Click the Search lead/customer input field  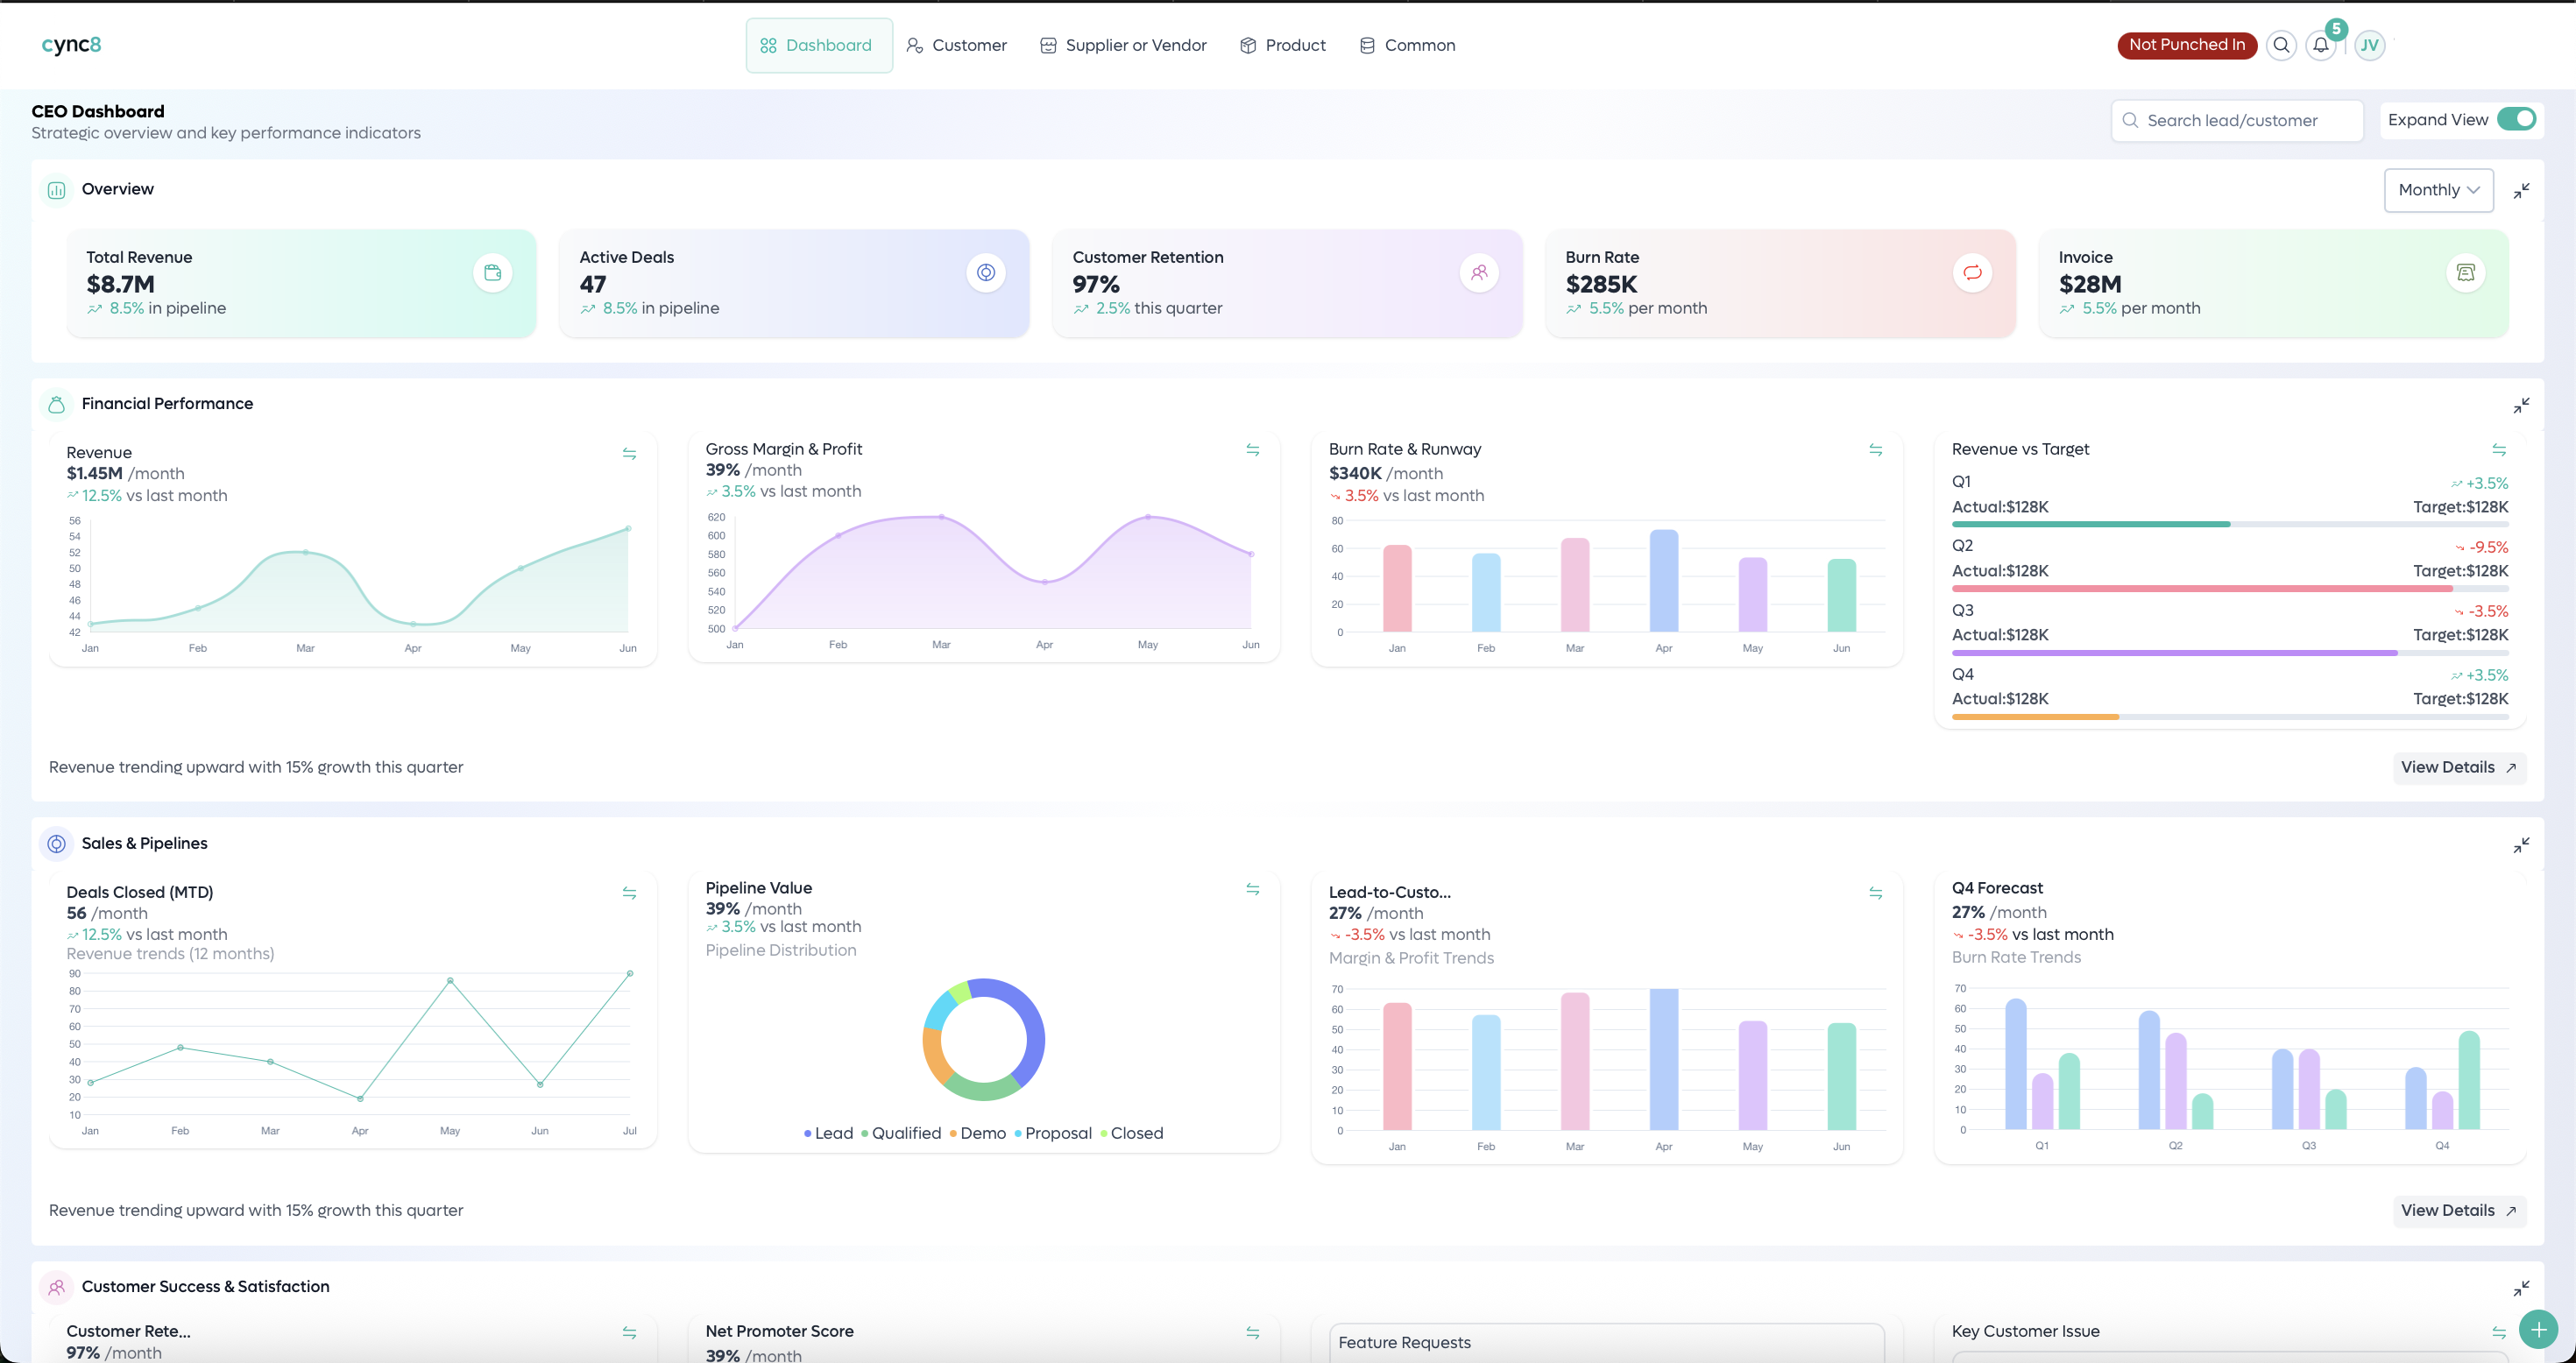point(2237,120)
